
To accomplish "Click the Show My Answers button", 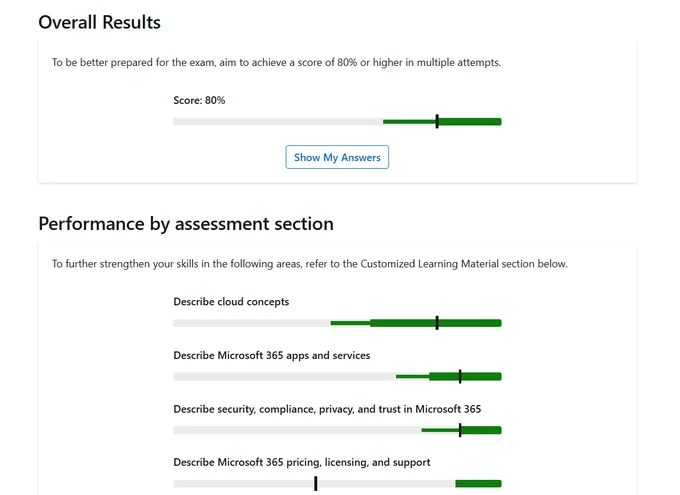I will click(337, 157).
